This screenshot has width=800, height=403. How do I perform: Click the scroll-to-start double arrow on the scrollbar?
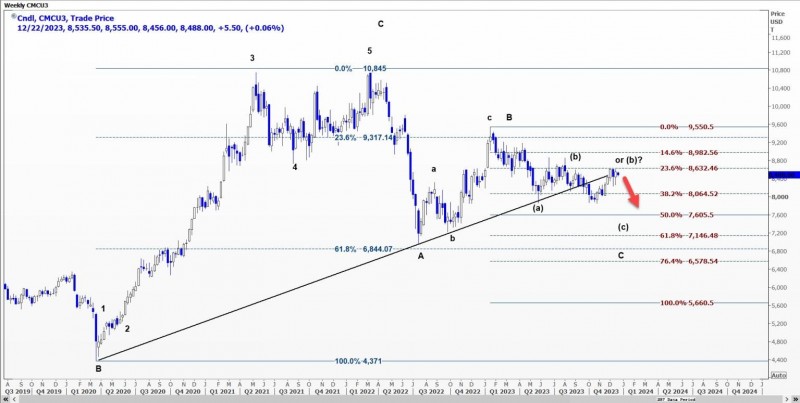[5, 397]
